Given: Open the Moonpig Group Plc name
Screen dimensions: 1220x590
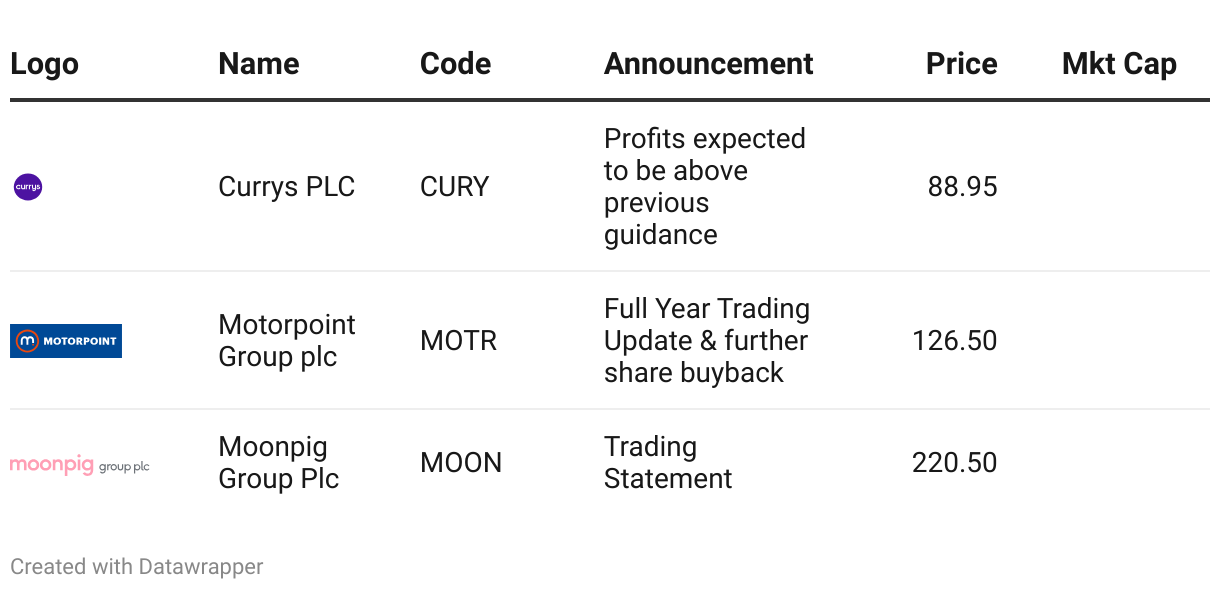Looking at the screenshot, I should 279,463.
